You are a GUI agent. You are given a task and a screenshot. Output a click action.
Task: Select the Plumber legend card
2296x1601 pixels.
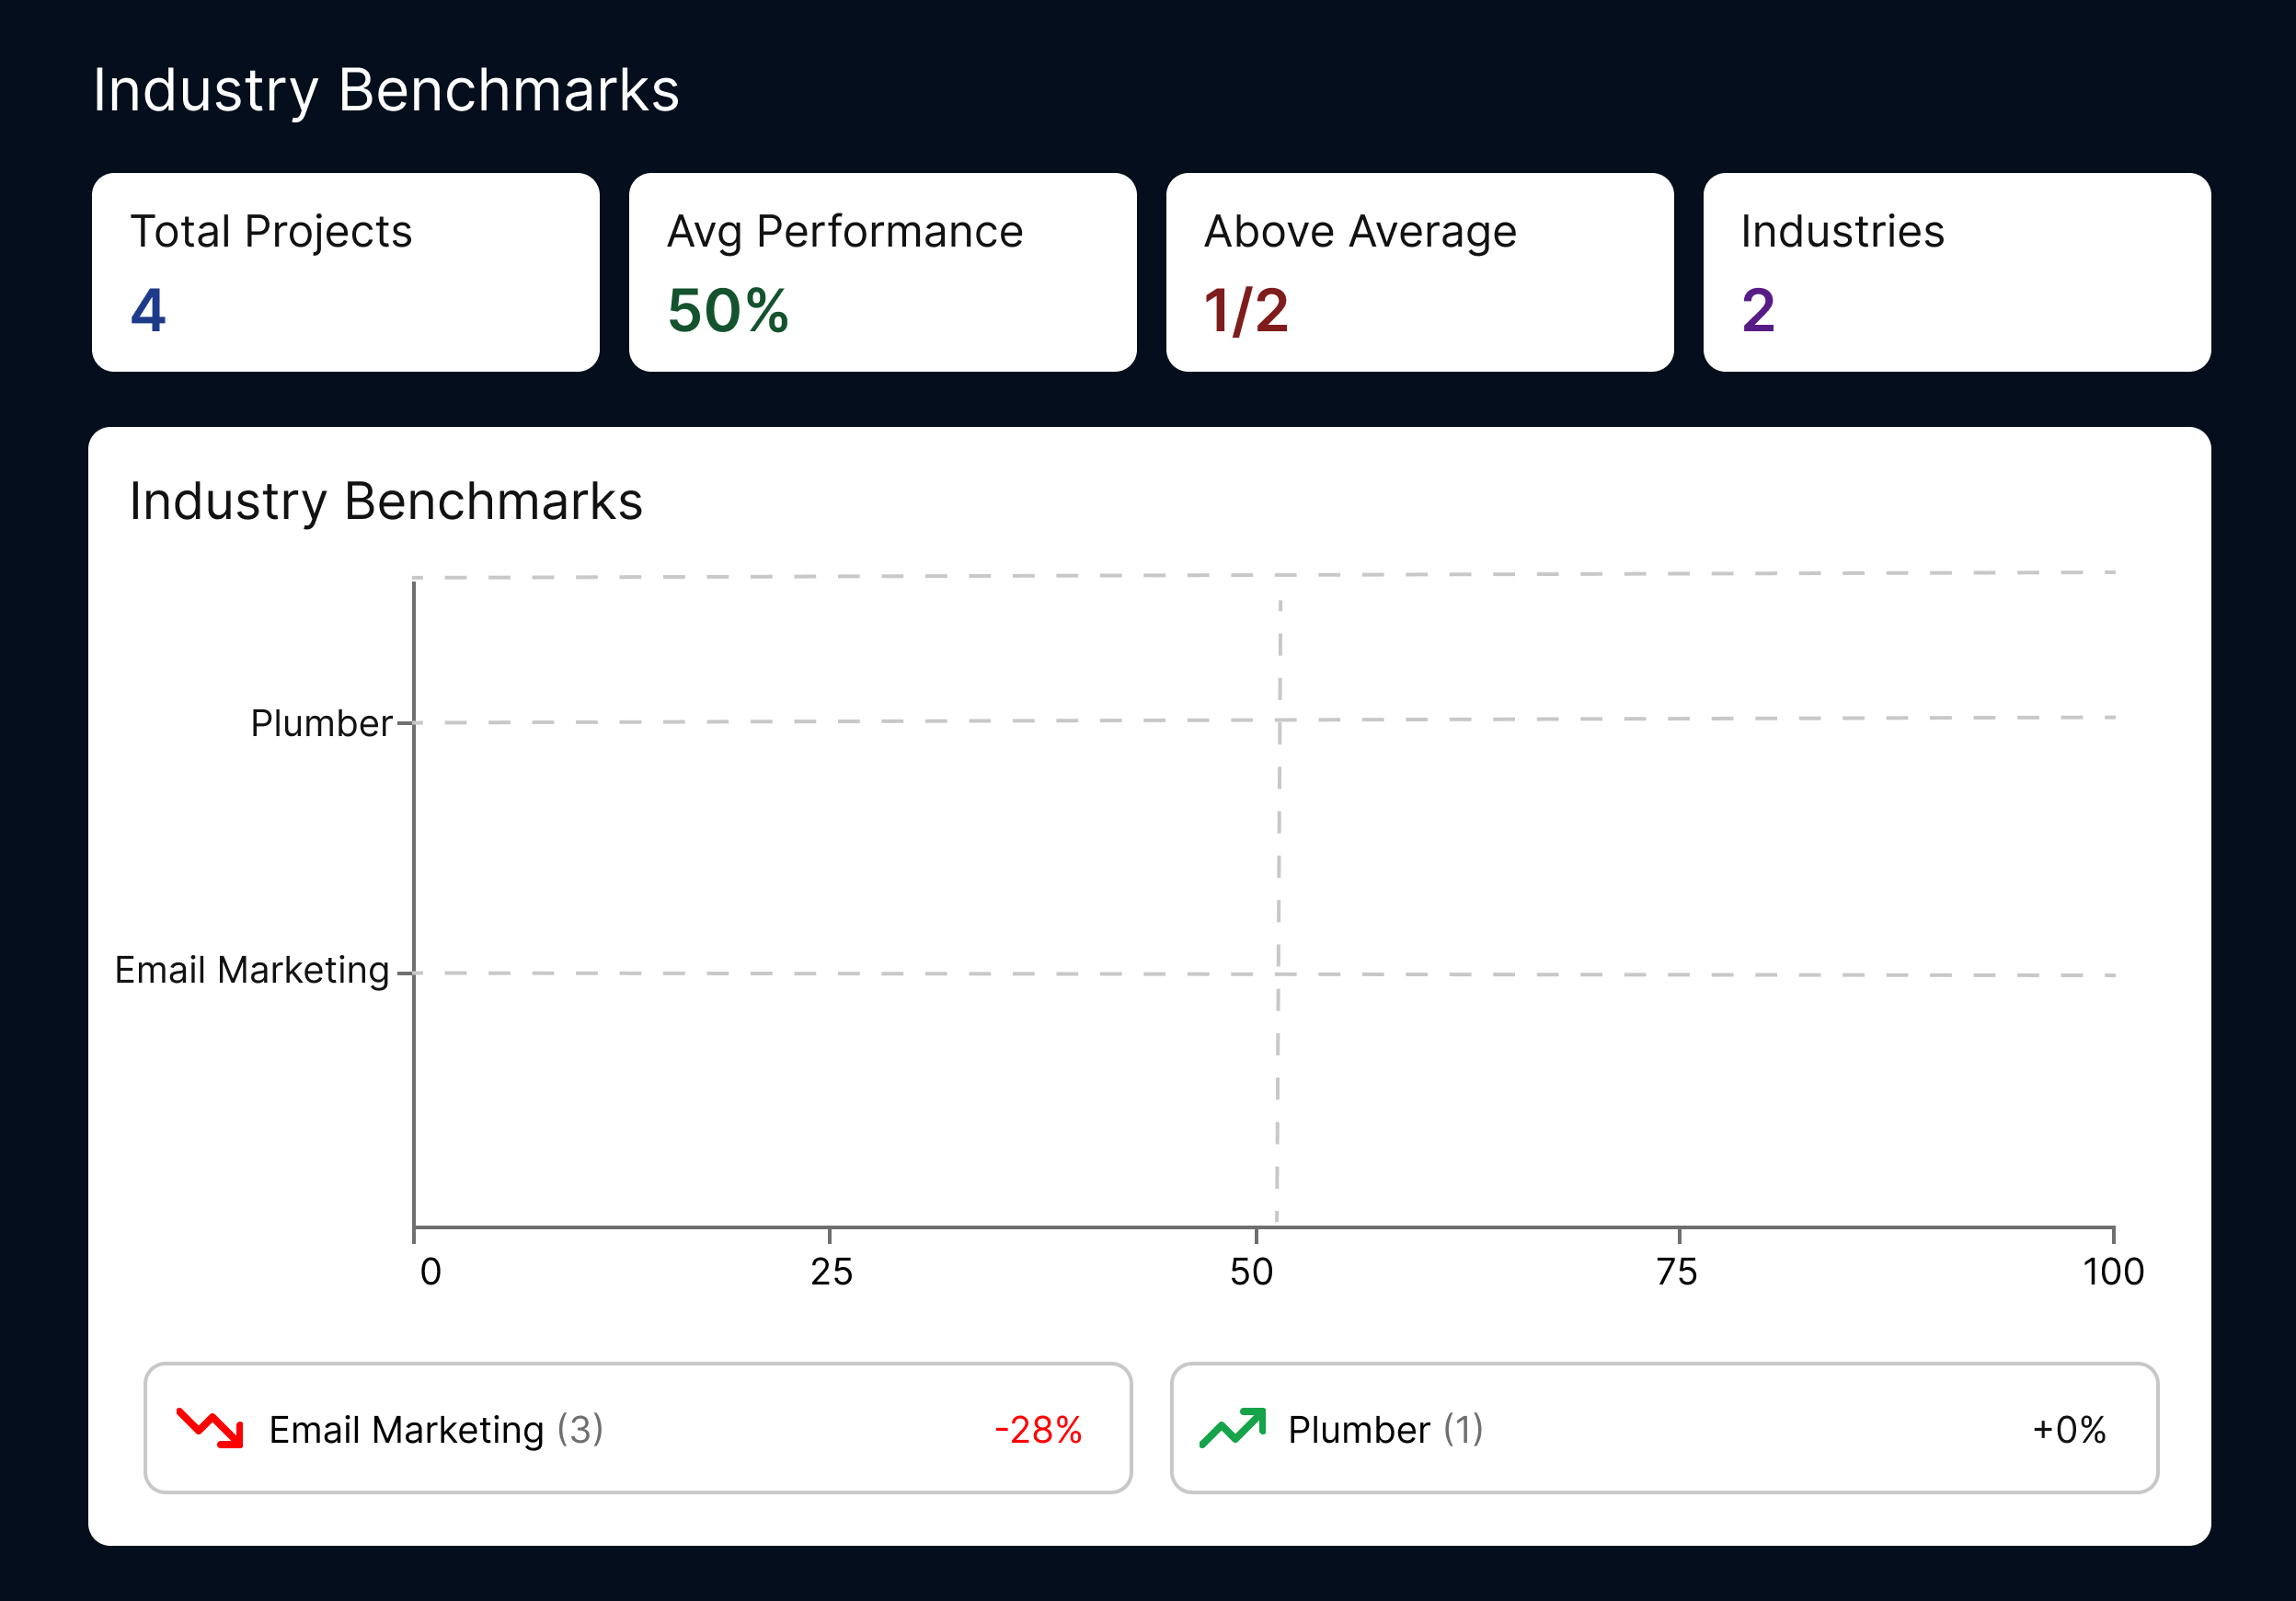(x=1663, y=1427)
